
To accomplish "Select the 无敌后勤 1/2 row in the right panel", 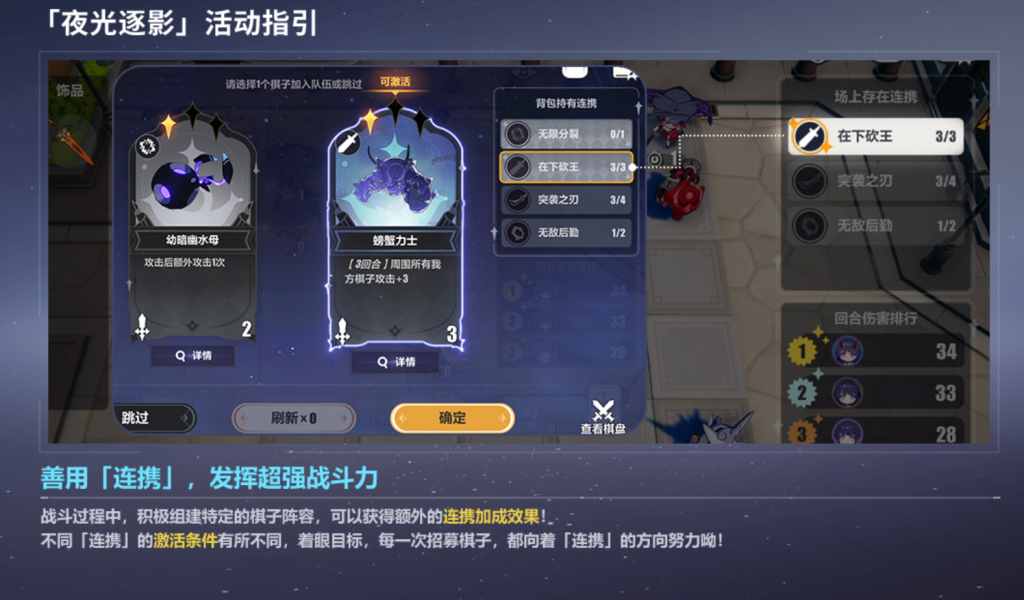I will coord(876,226).
